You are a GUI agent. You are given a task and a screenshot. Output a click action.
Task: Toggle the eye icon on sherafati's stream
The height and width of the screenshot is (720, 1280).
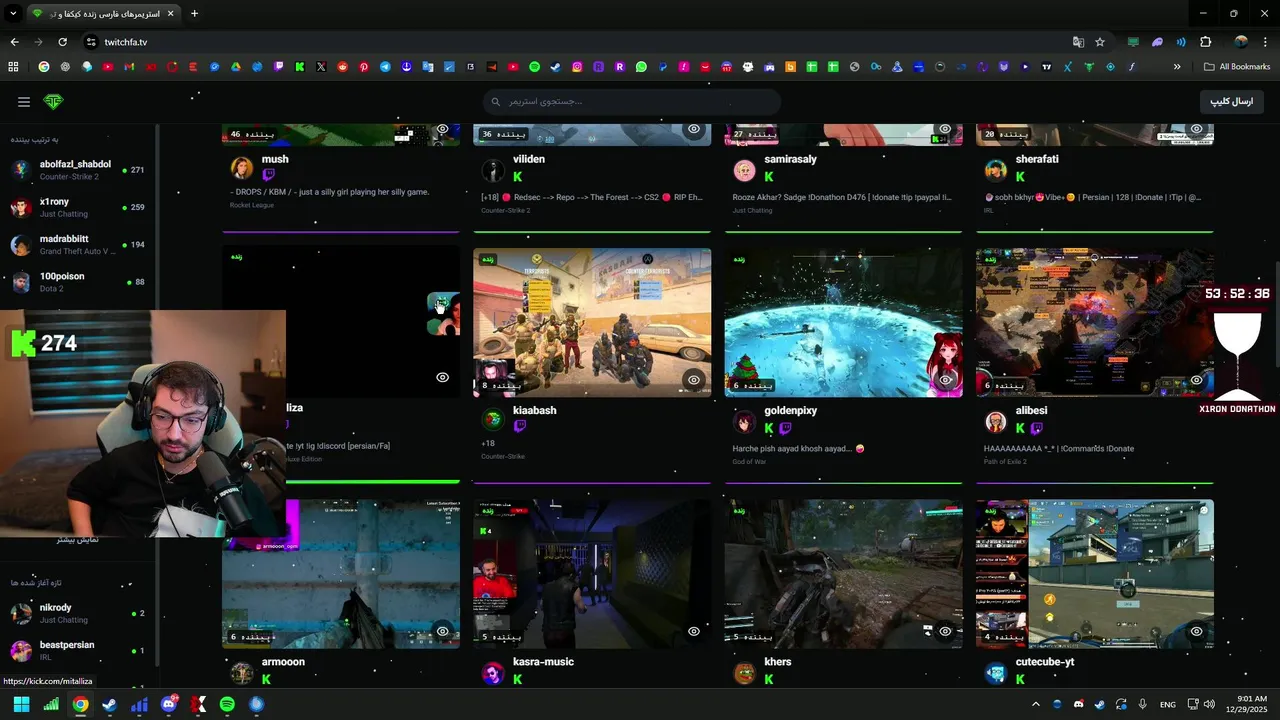point(1196,129)
